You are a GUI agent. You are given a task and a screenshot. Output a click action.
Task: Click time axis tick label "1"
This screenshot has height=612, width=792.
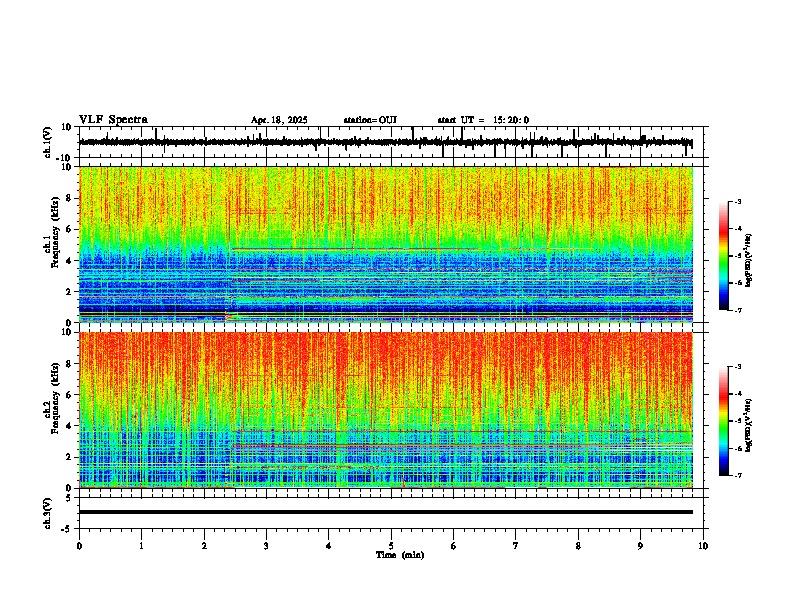click(x=141, y=546)
